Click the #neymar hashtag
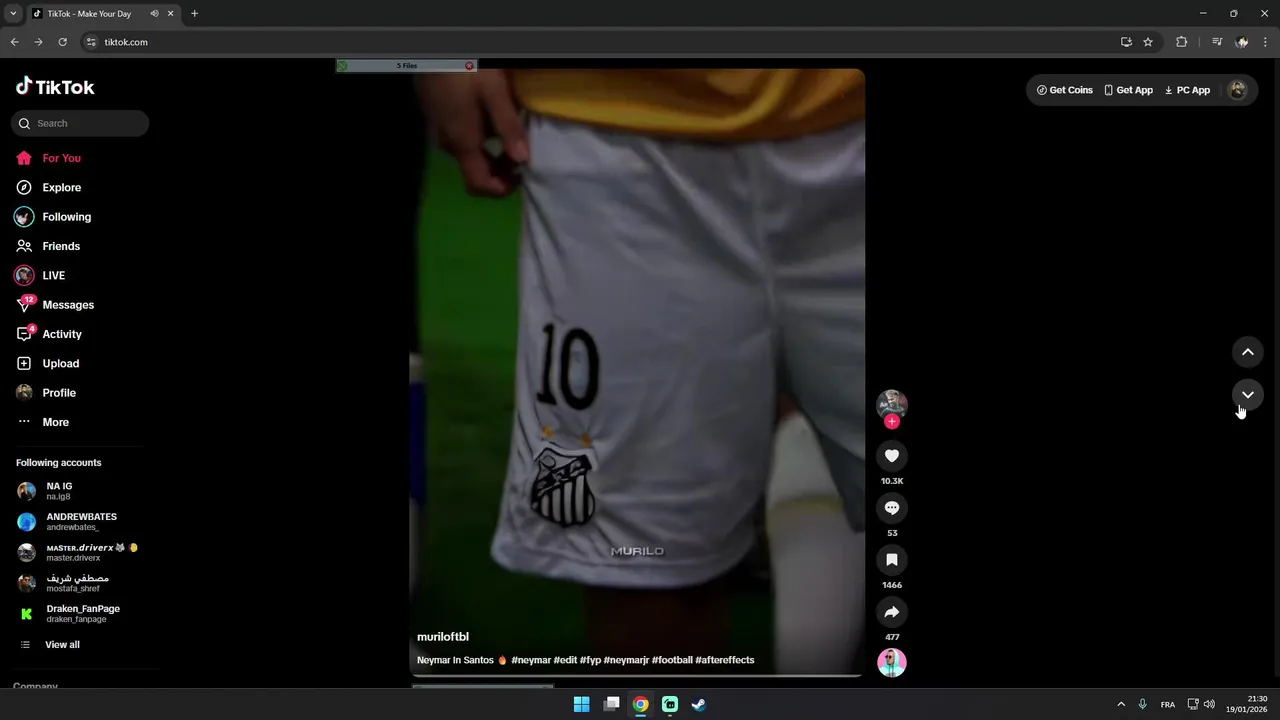 pyautogui.click(x=531, y=660)
